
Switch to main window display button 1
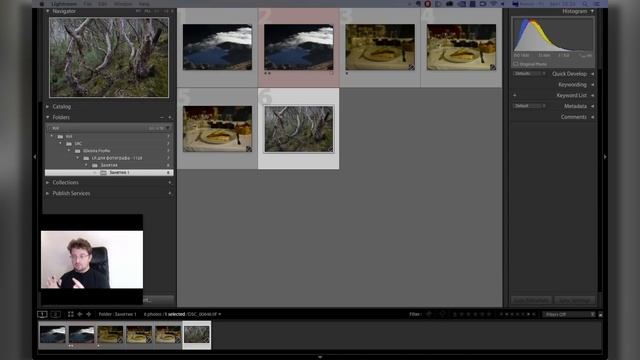pyautogui.click(x=42, y=314)
